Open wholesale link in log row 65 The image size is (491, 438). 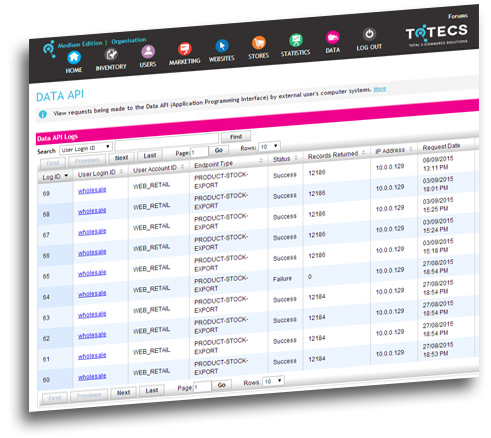92,273
